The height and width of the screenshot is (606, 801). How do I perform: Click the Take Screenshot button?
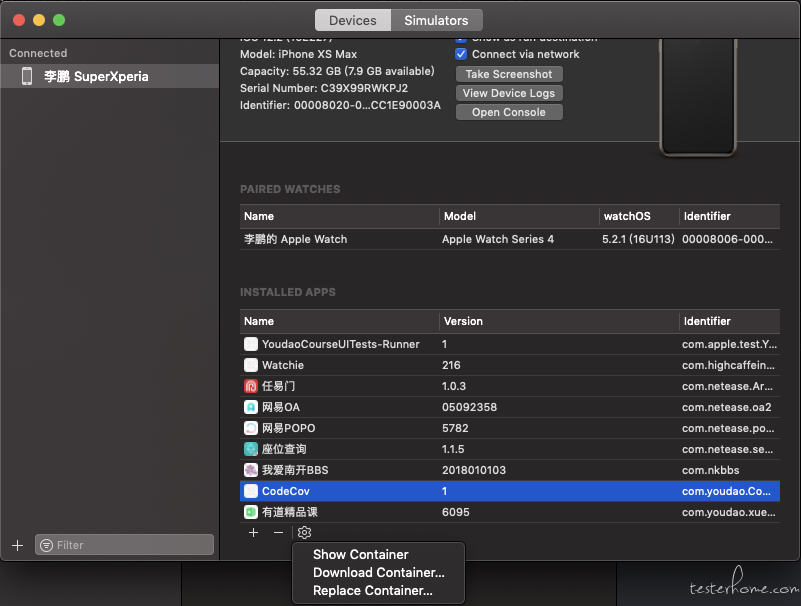coord(509,74)
